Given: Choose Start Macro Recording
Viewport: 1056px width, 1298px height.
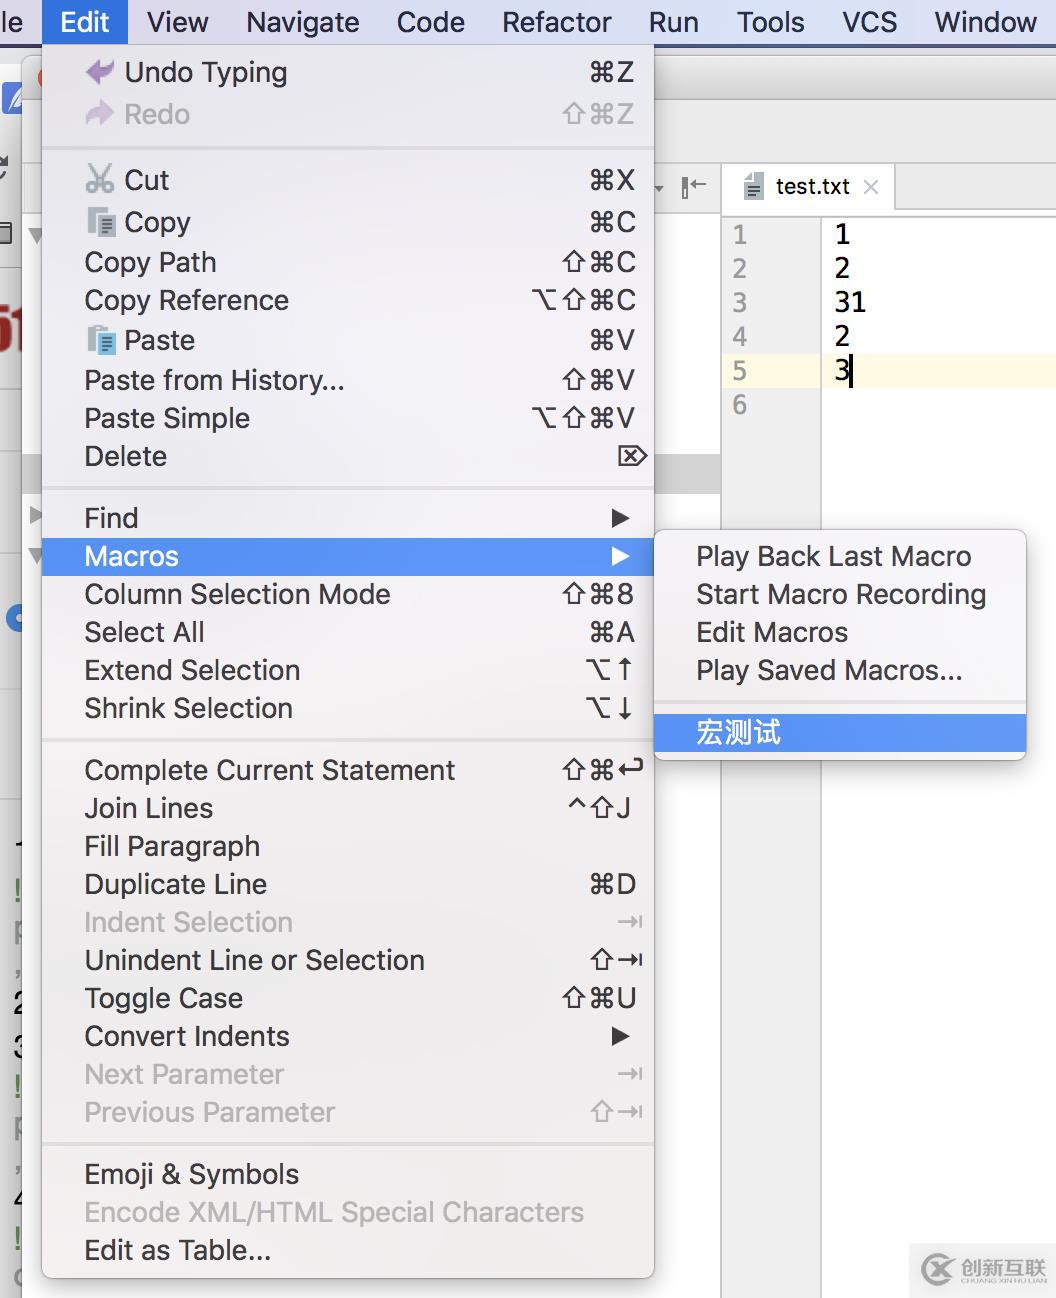Looking at the screenshot, I should click(840, 594).
